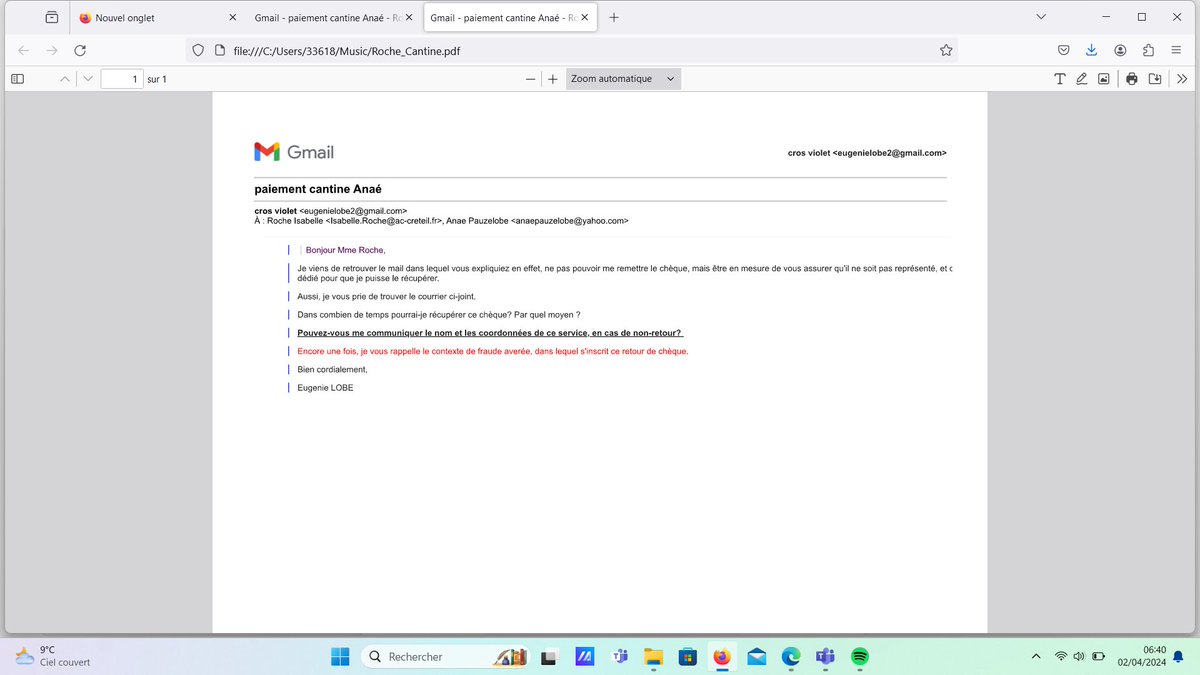Open the notification bell icon
This screenshot has width=1200, height=675.
[1180, 656]
